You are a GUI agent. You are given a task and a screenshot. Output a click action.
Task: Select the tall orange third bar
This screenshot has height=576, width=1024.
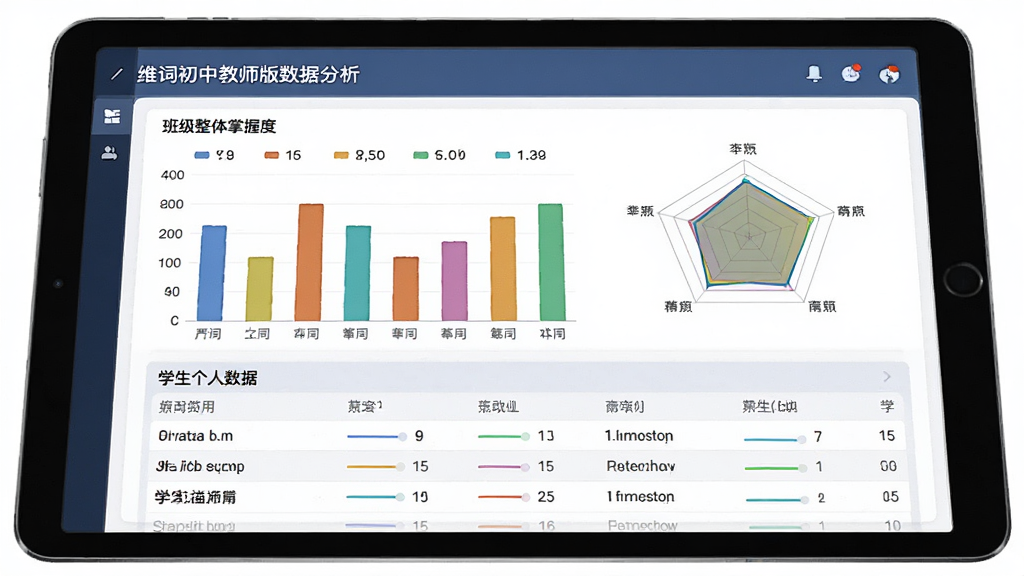(310, 263)
